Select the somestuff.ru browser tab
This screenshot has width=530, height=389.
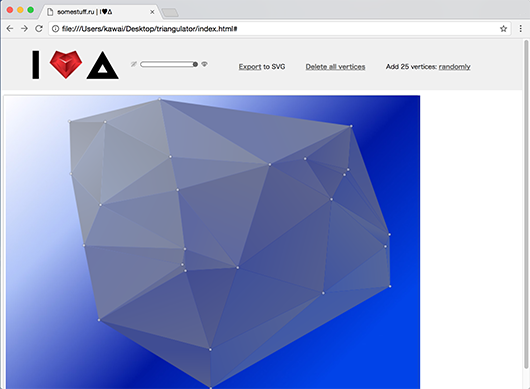[x=100, y=12]
